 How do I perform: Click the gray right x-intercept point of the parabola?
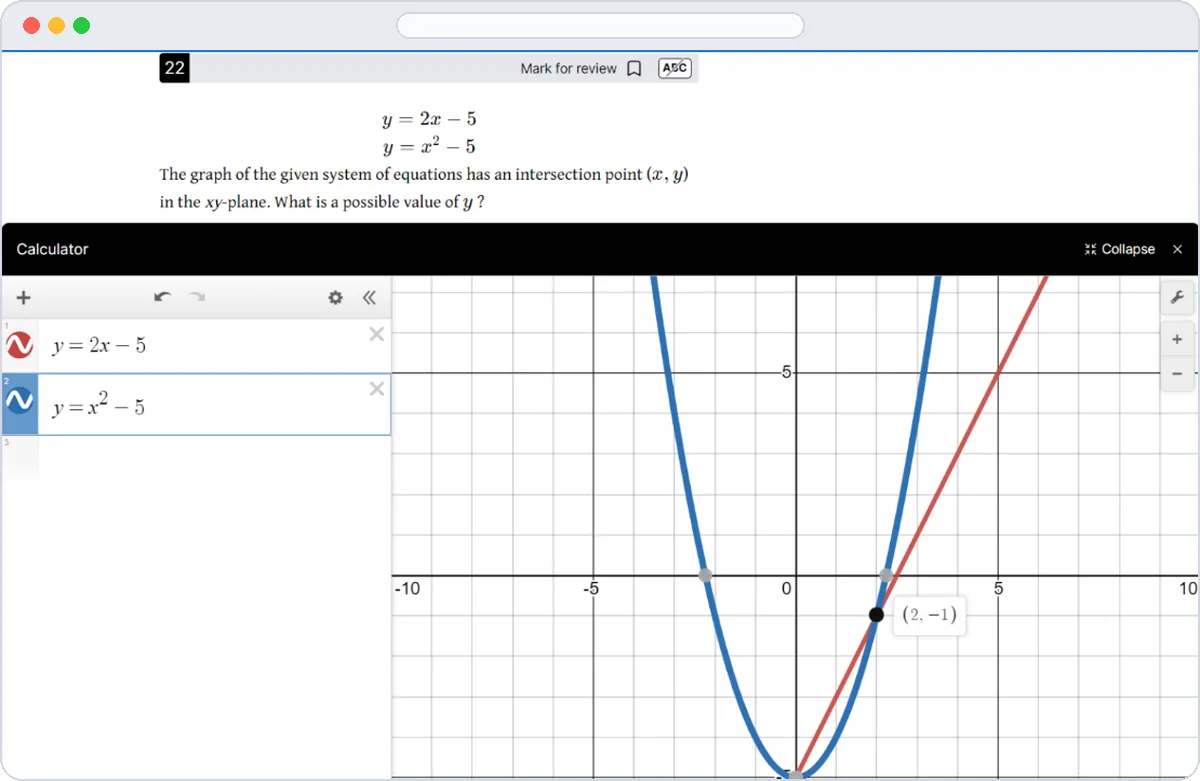(886, 575)
